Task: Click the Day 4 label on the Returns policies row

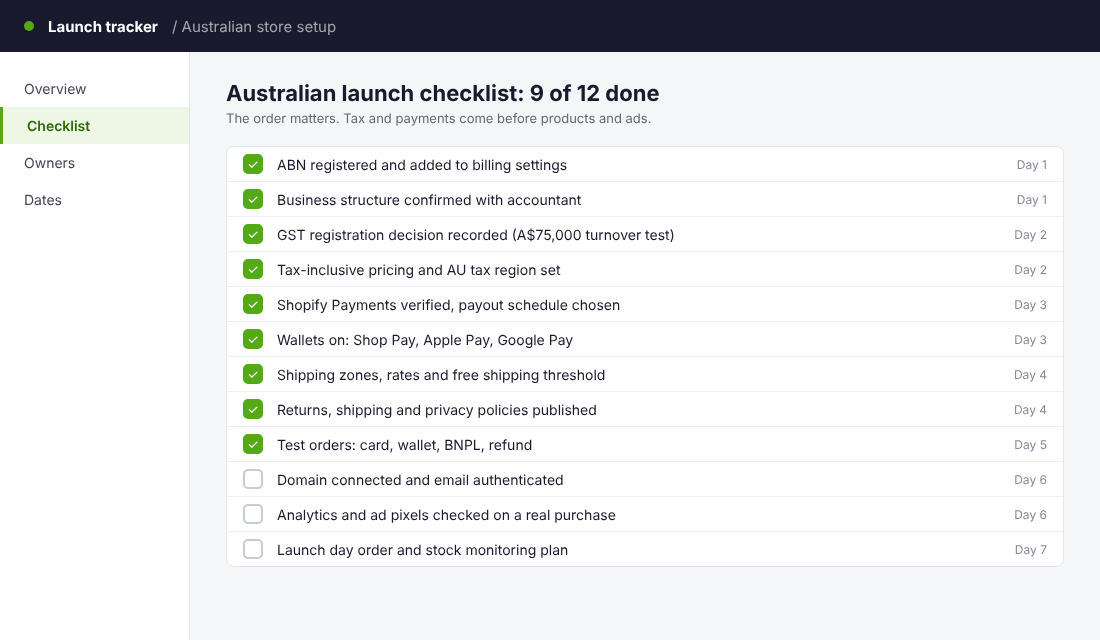Action: click(x=1030, y=410)
